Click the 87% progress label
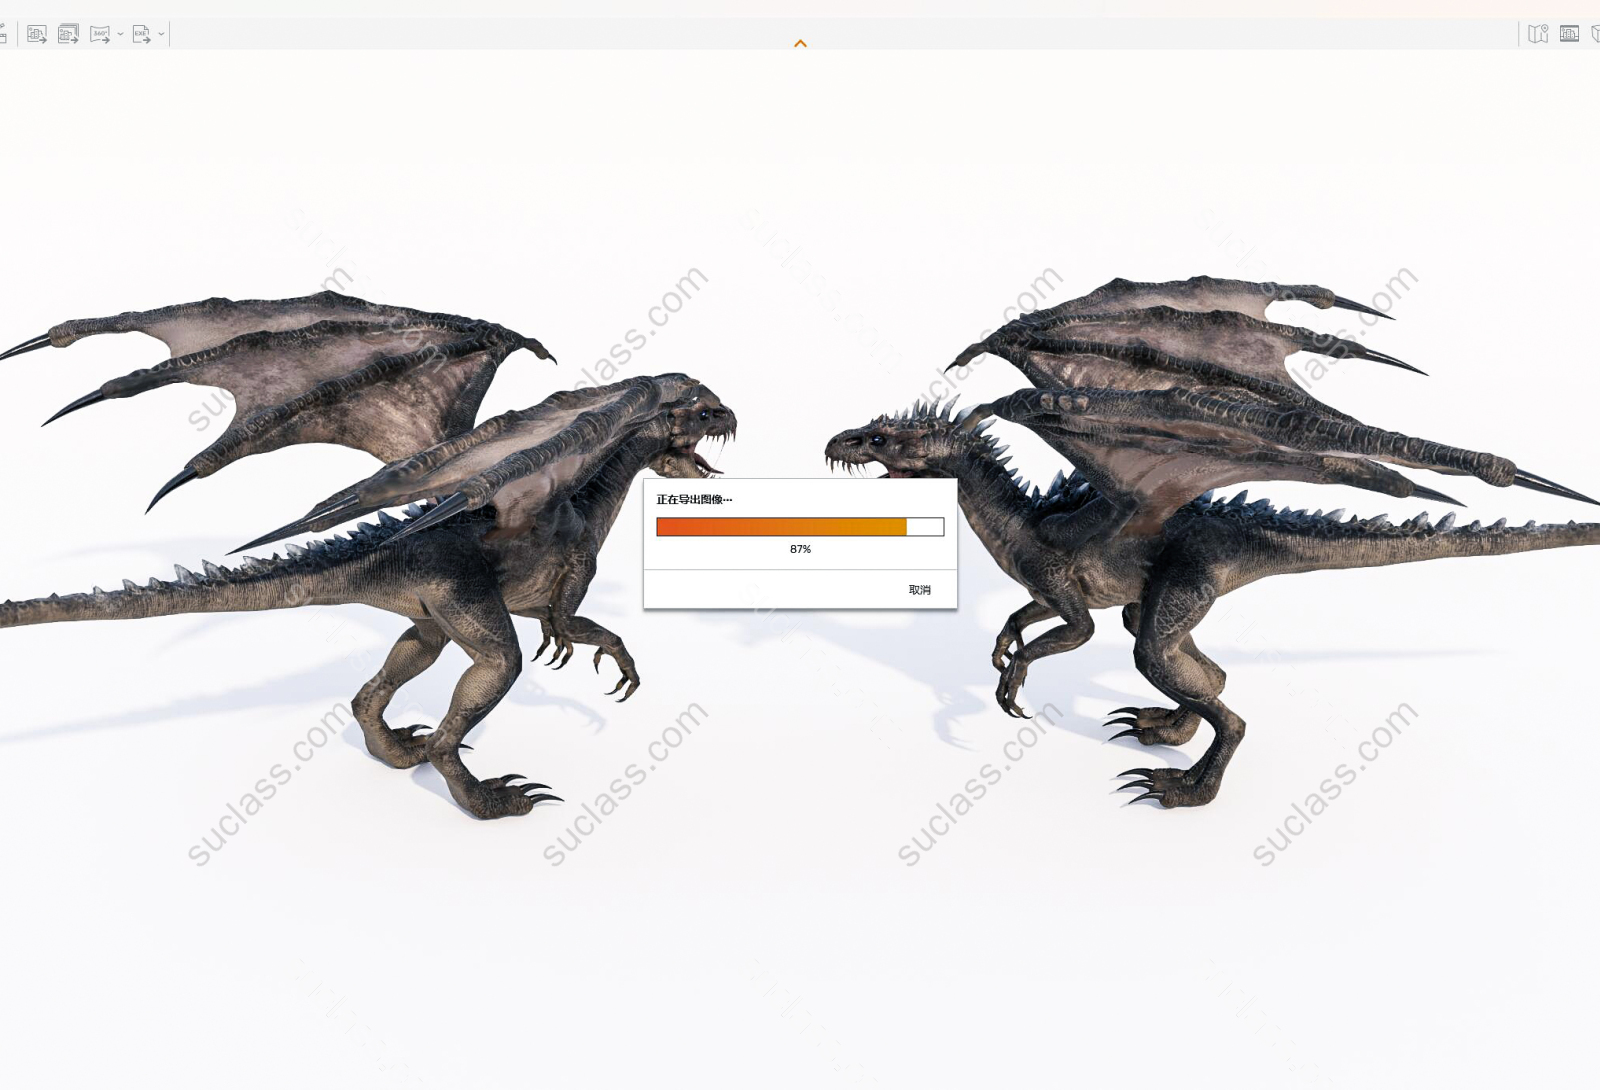The image size is (1600, 1090). pos(800,549)
